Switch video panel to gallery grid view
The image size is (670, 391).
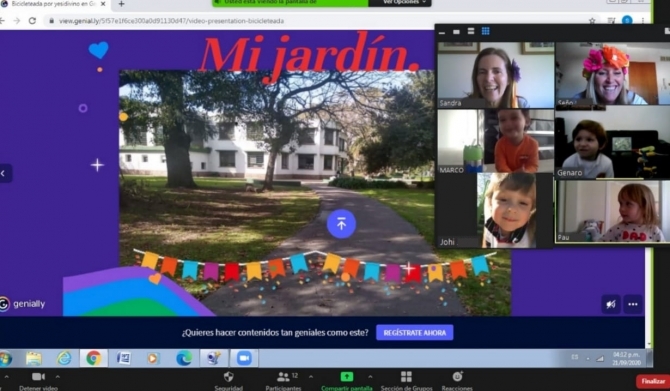485,31
